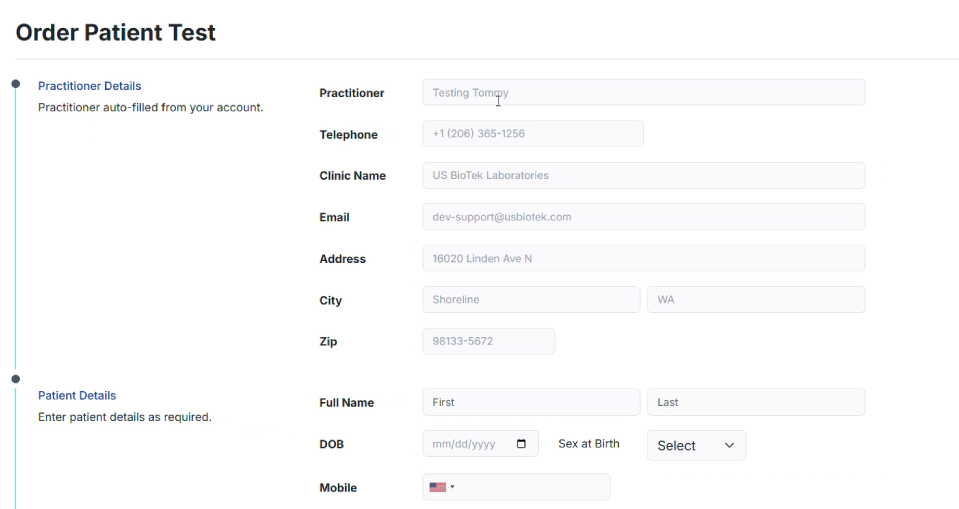Image resolution: width=959 pixels, height=509 pixels.
Task: Click the DOB date input field
Action: [x=480, y=444]
